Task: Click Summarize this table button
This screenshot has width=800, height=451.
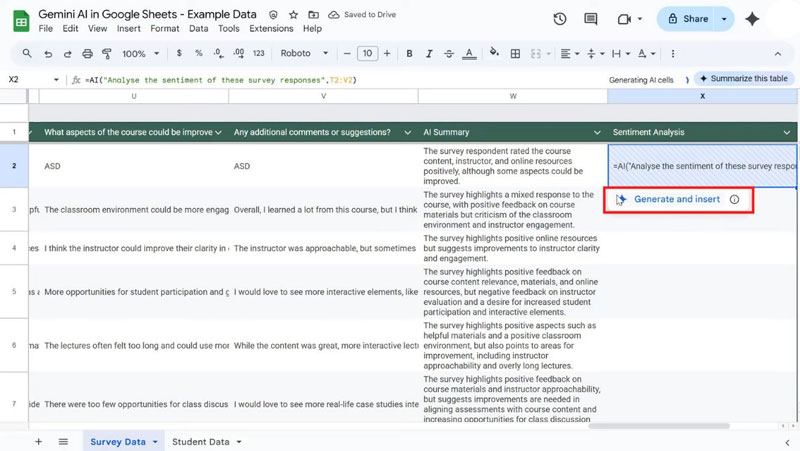Action: 743,78
